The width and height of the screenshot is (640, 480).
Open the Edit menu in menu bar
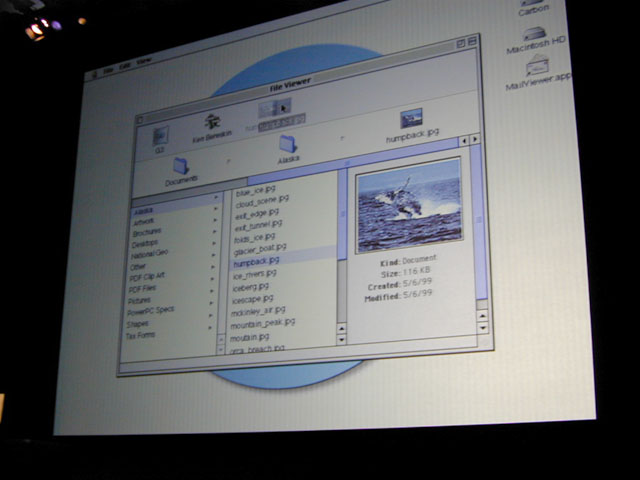125,66
